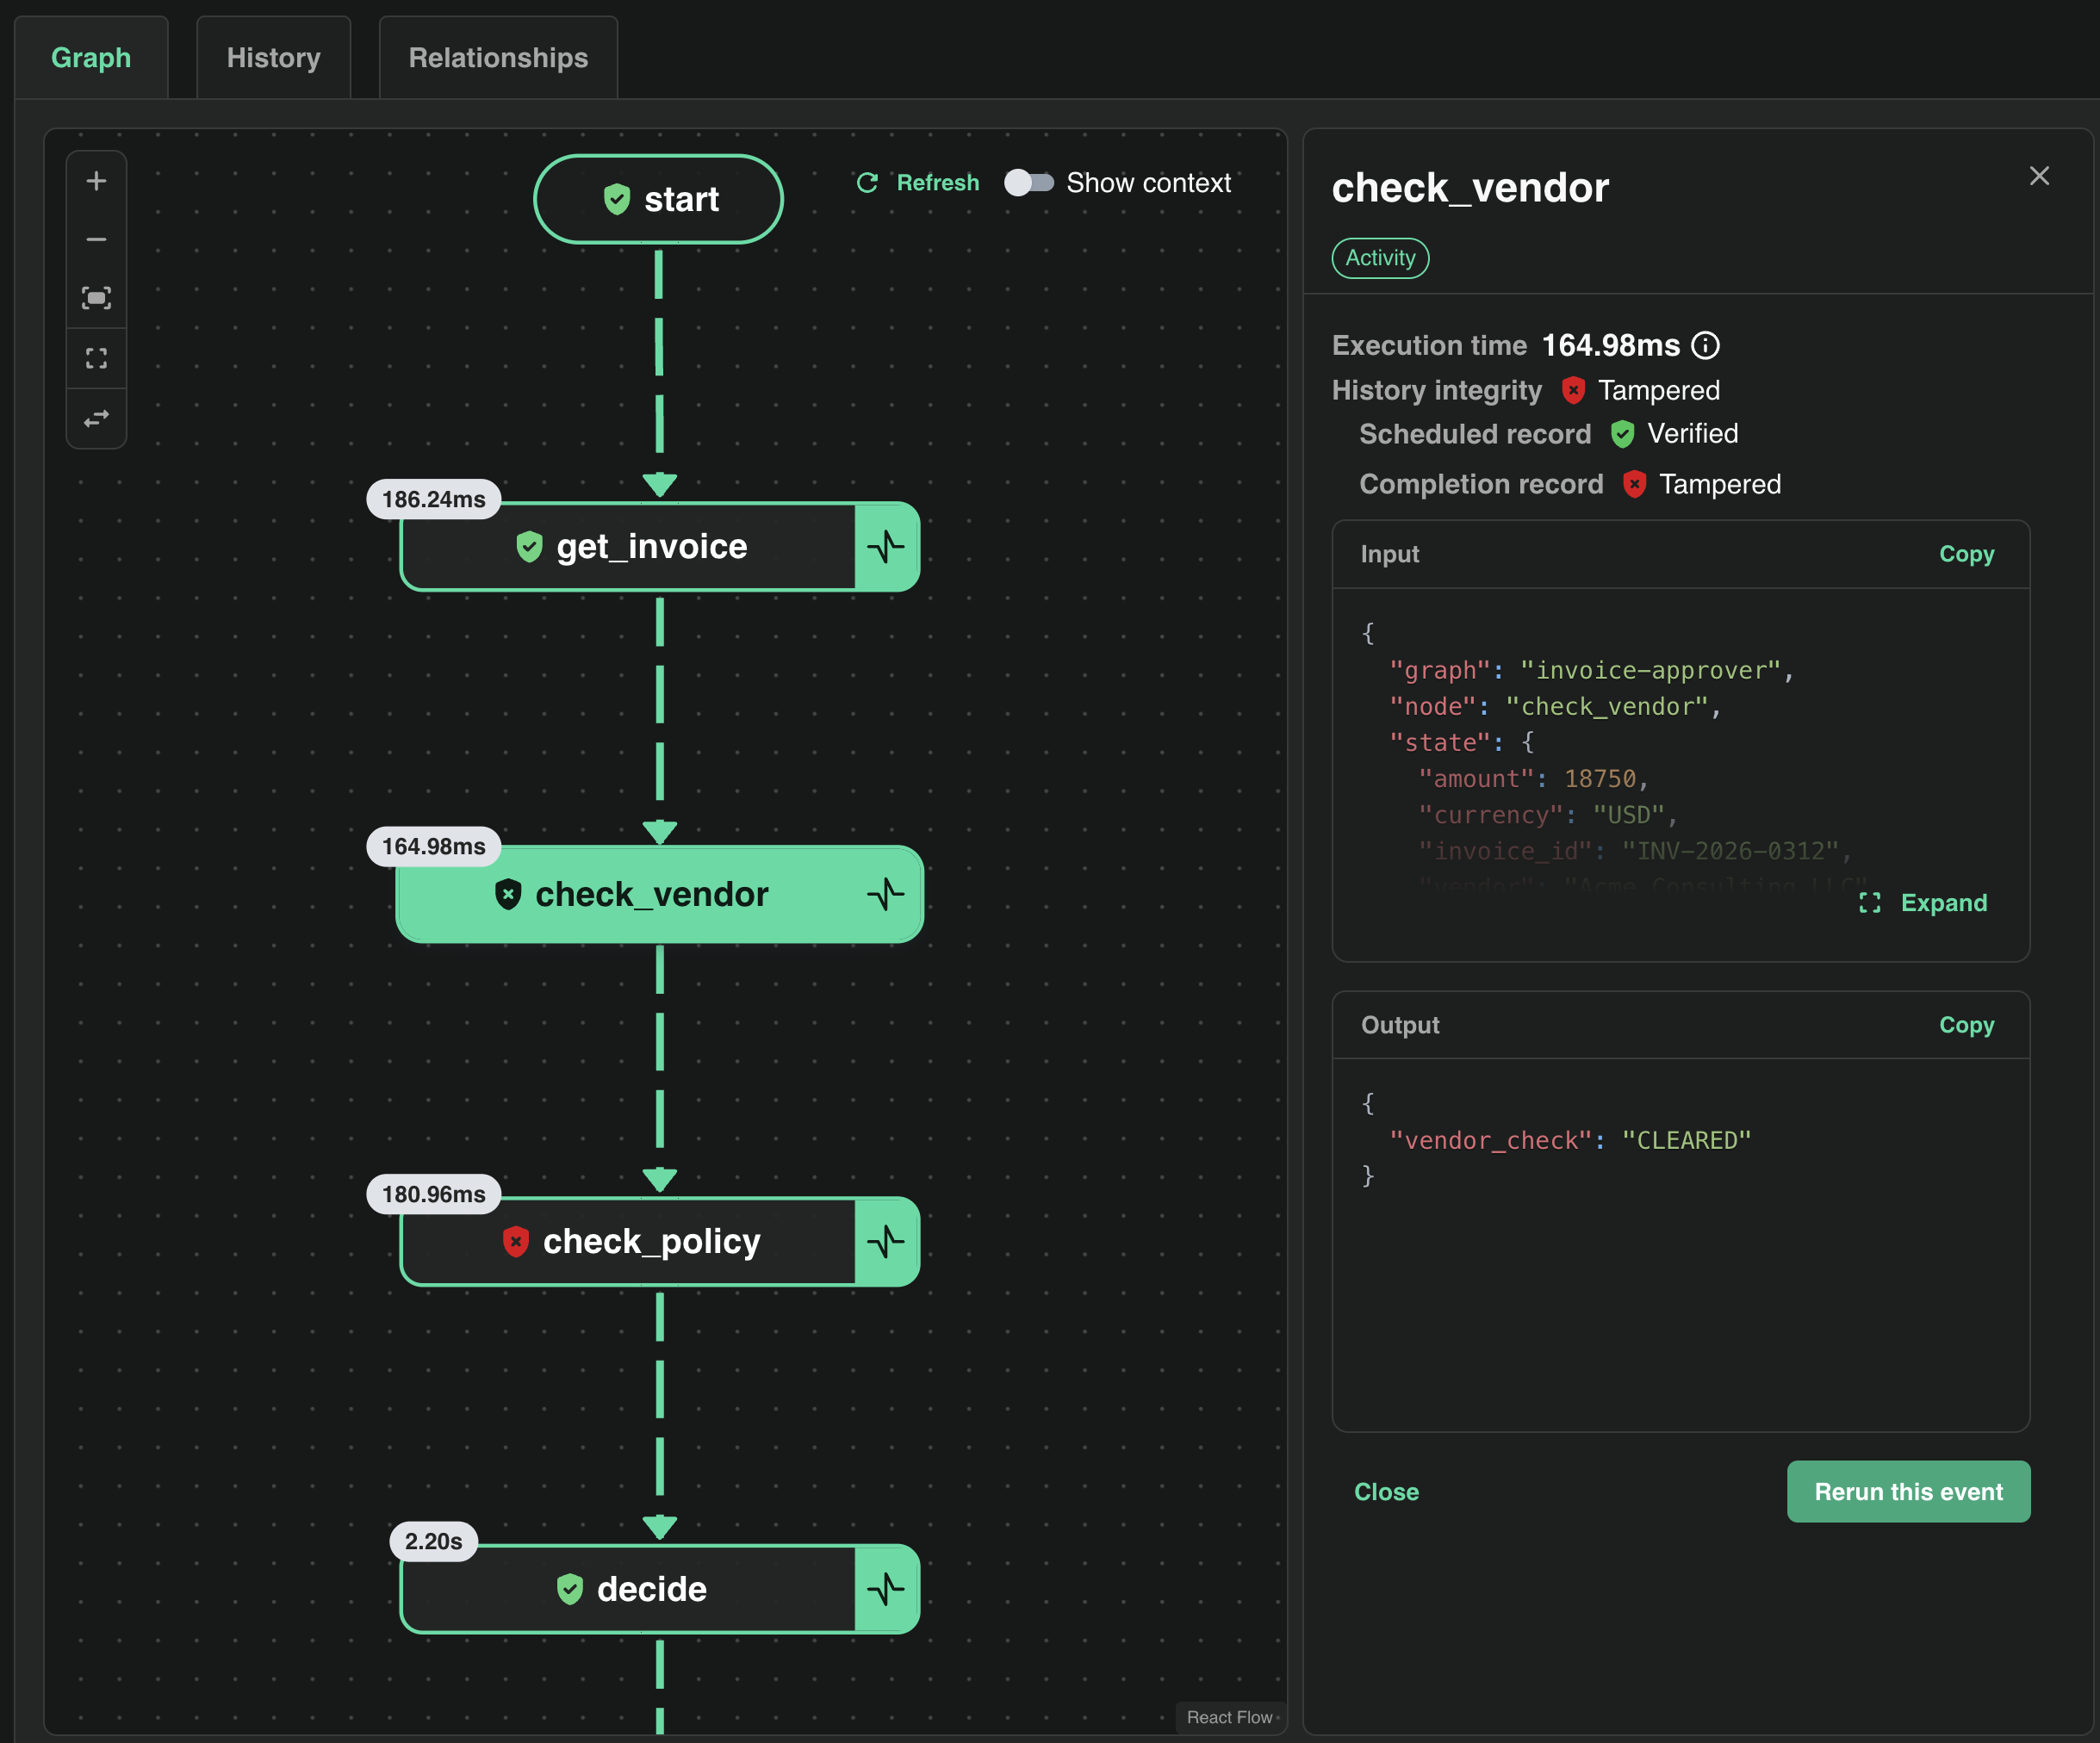Screen dimensions: 2100x1743
Task: Click History integrity tampered shield icon
Action: point(1573,390)
